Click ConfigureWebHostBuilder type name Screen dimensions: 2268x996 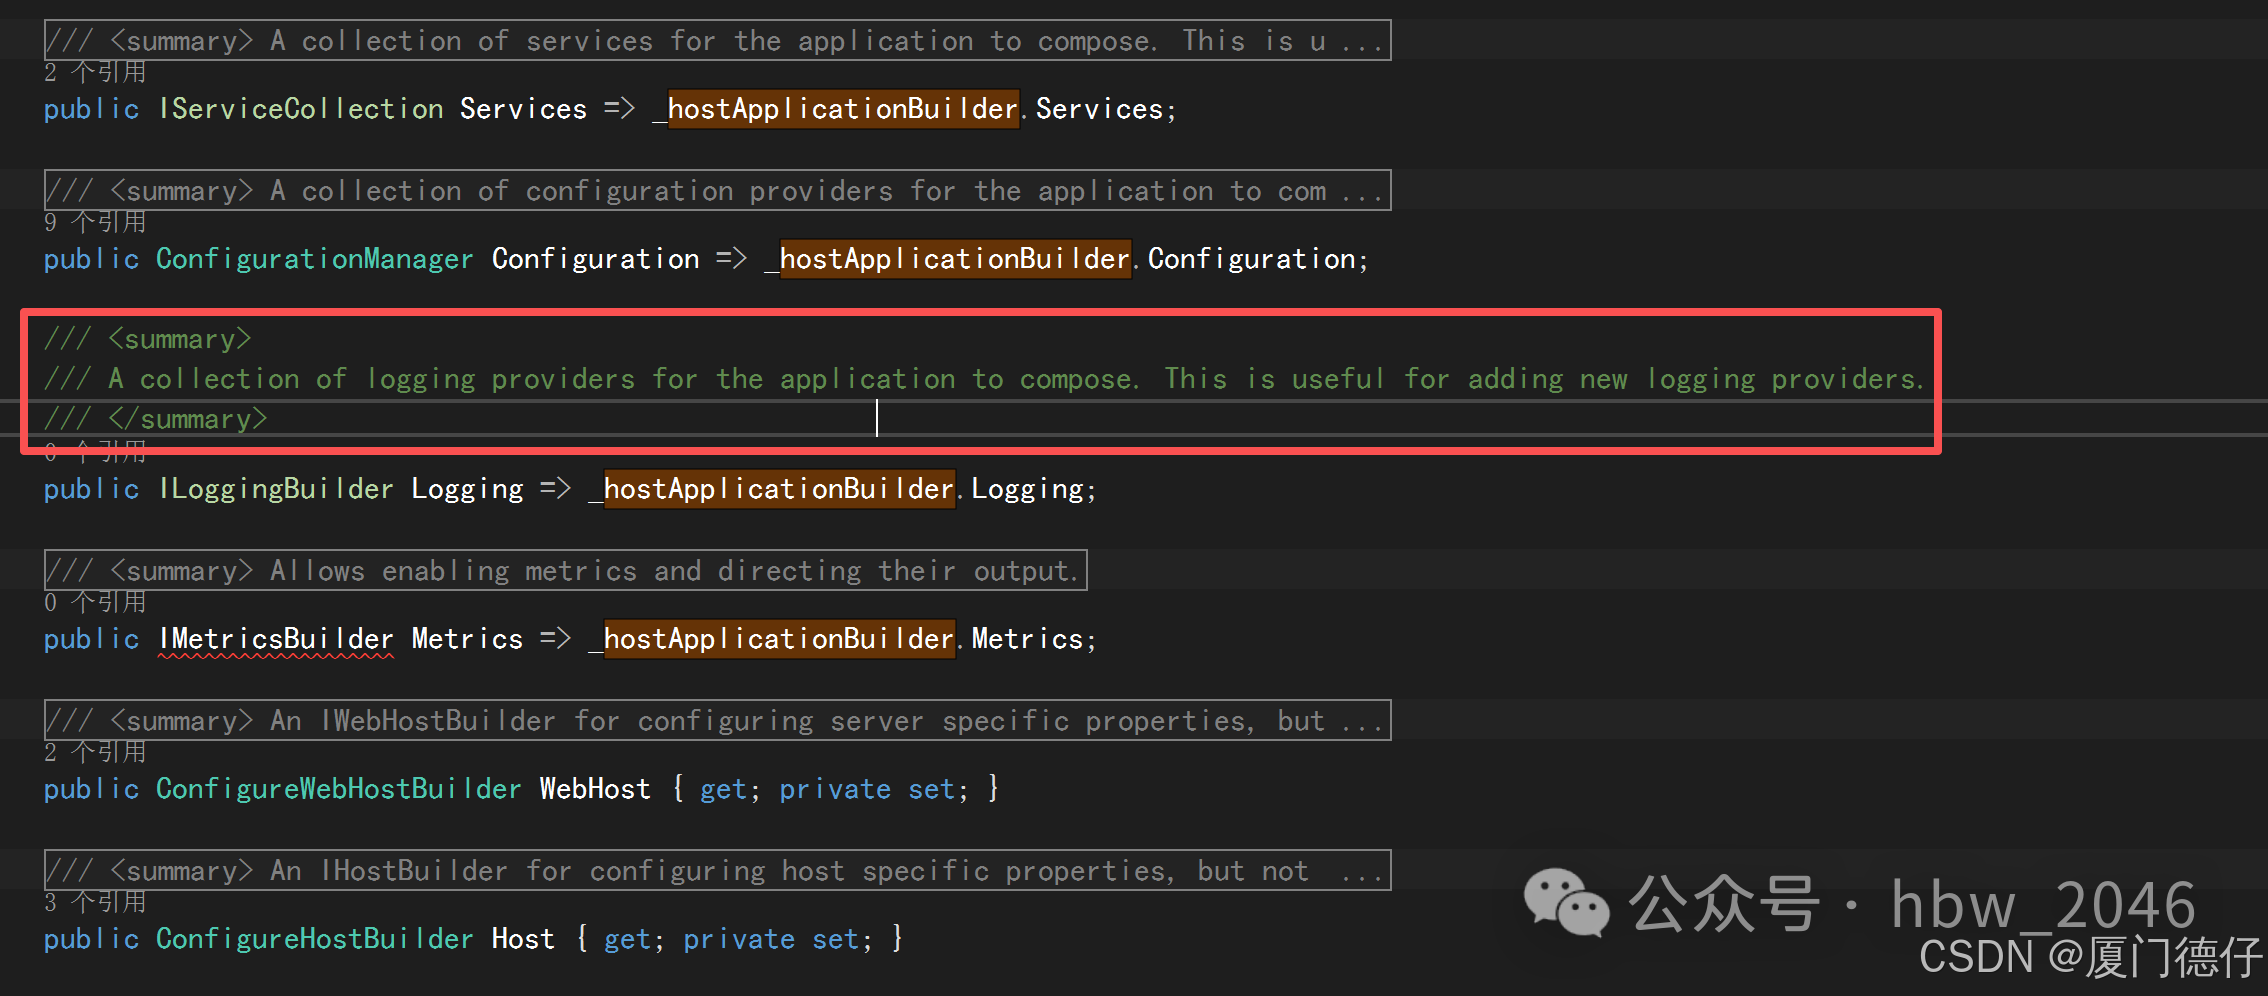tap(338, 789)
